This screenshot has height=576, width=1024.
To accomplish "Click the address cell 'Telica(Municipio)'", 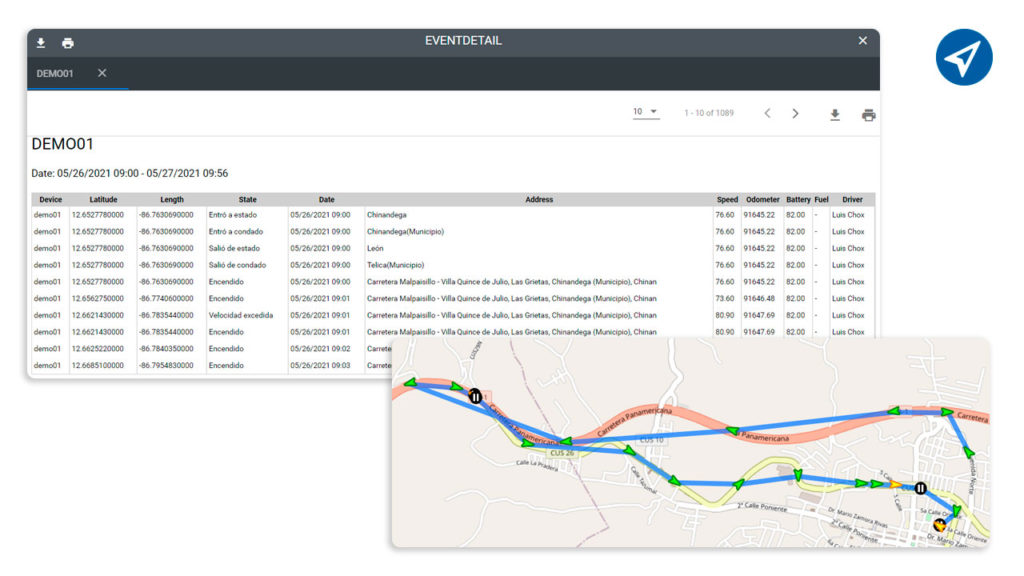I will 395,265.
